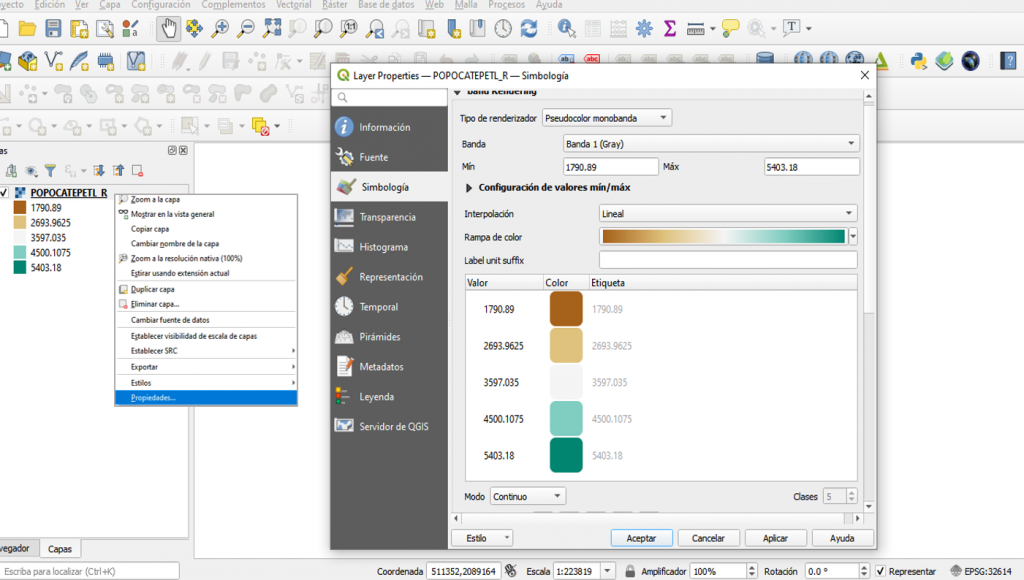Open the Interpolación dropdown
This screenshot has height=580, width=1024.
[x=728, y=213]
